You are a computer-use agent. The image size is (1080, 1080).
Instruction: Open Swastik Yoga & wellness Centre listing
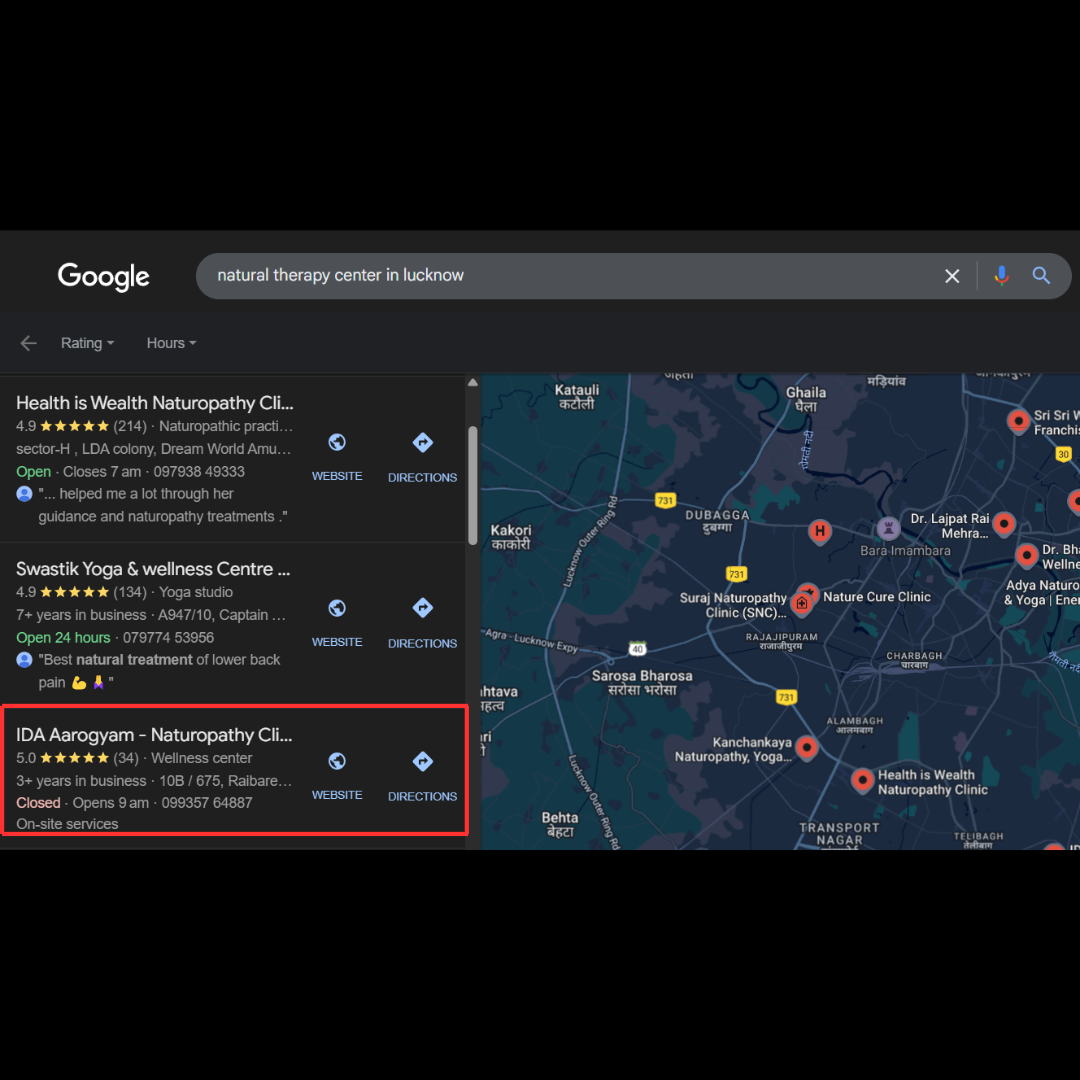pyautogui.click(x=153, y=569)
